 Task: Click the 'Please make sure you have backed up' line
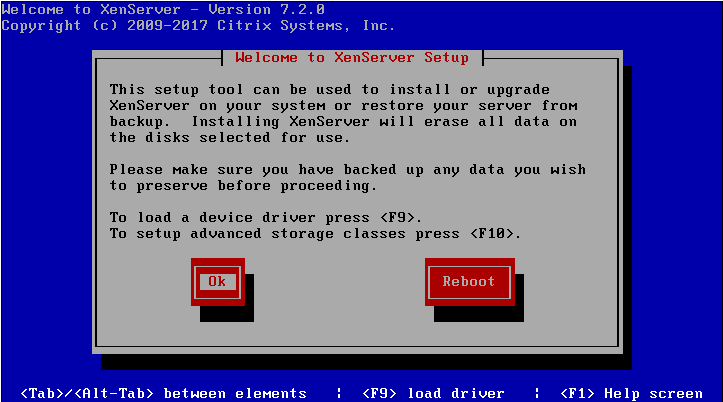348,170
